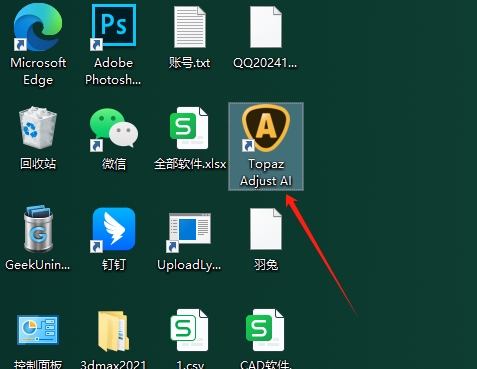The width and height of the screenshot is (477, 369).
Task: Select the CAD软件 spreadsheet file icon
Action: [265, 330]
